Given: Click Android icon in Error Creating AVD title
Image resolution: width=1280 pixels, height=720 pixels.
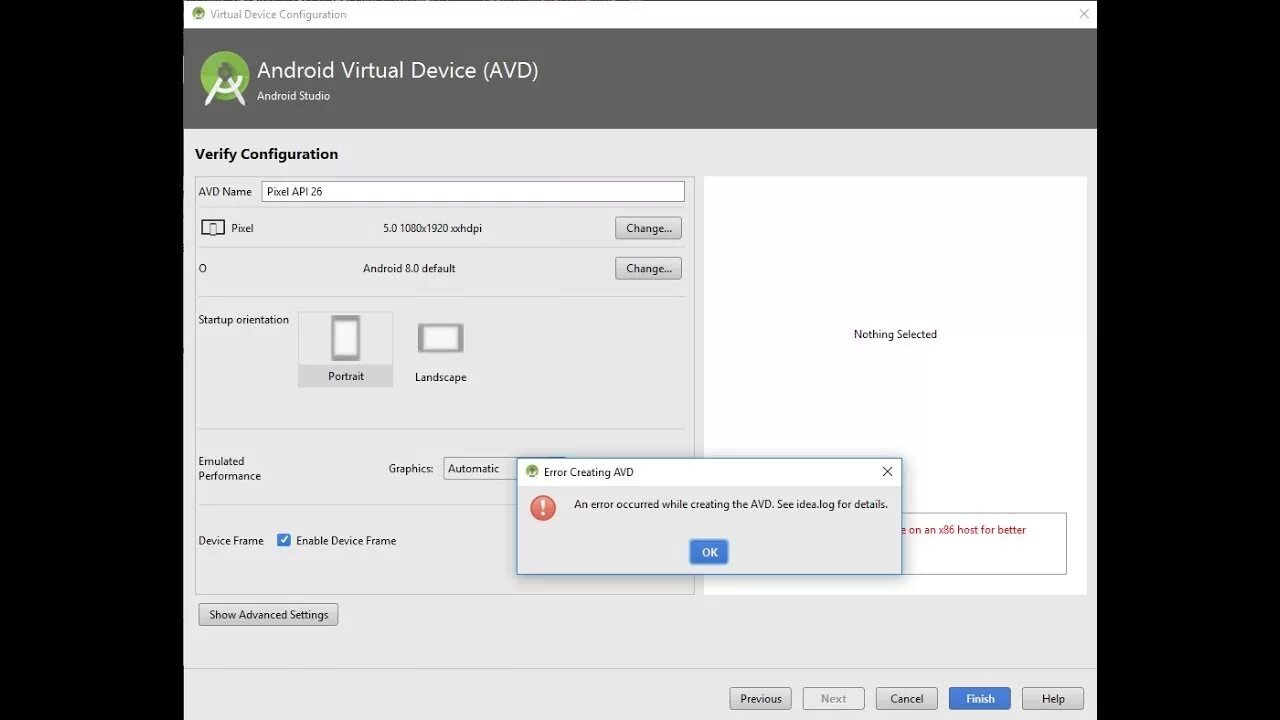Looking at the screenshot, I should point(532,472).
